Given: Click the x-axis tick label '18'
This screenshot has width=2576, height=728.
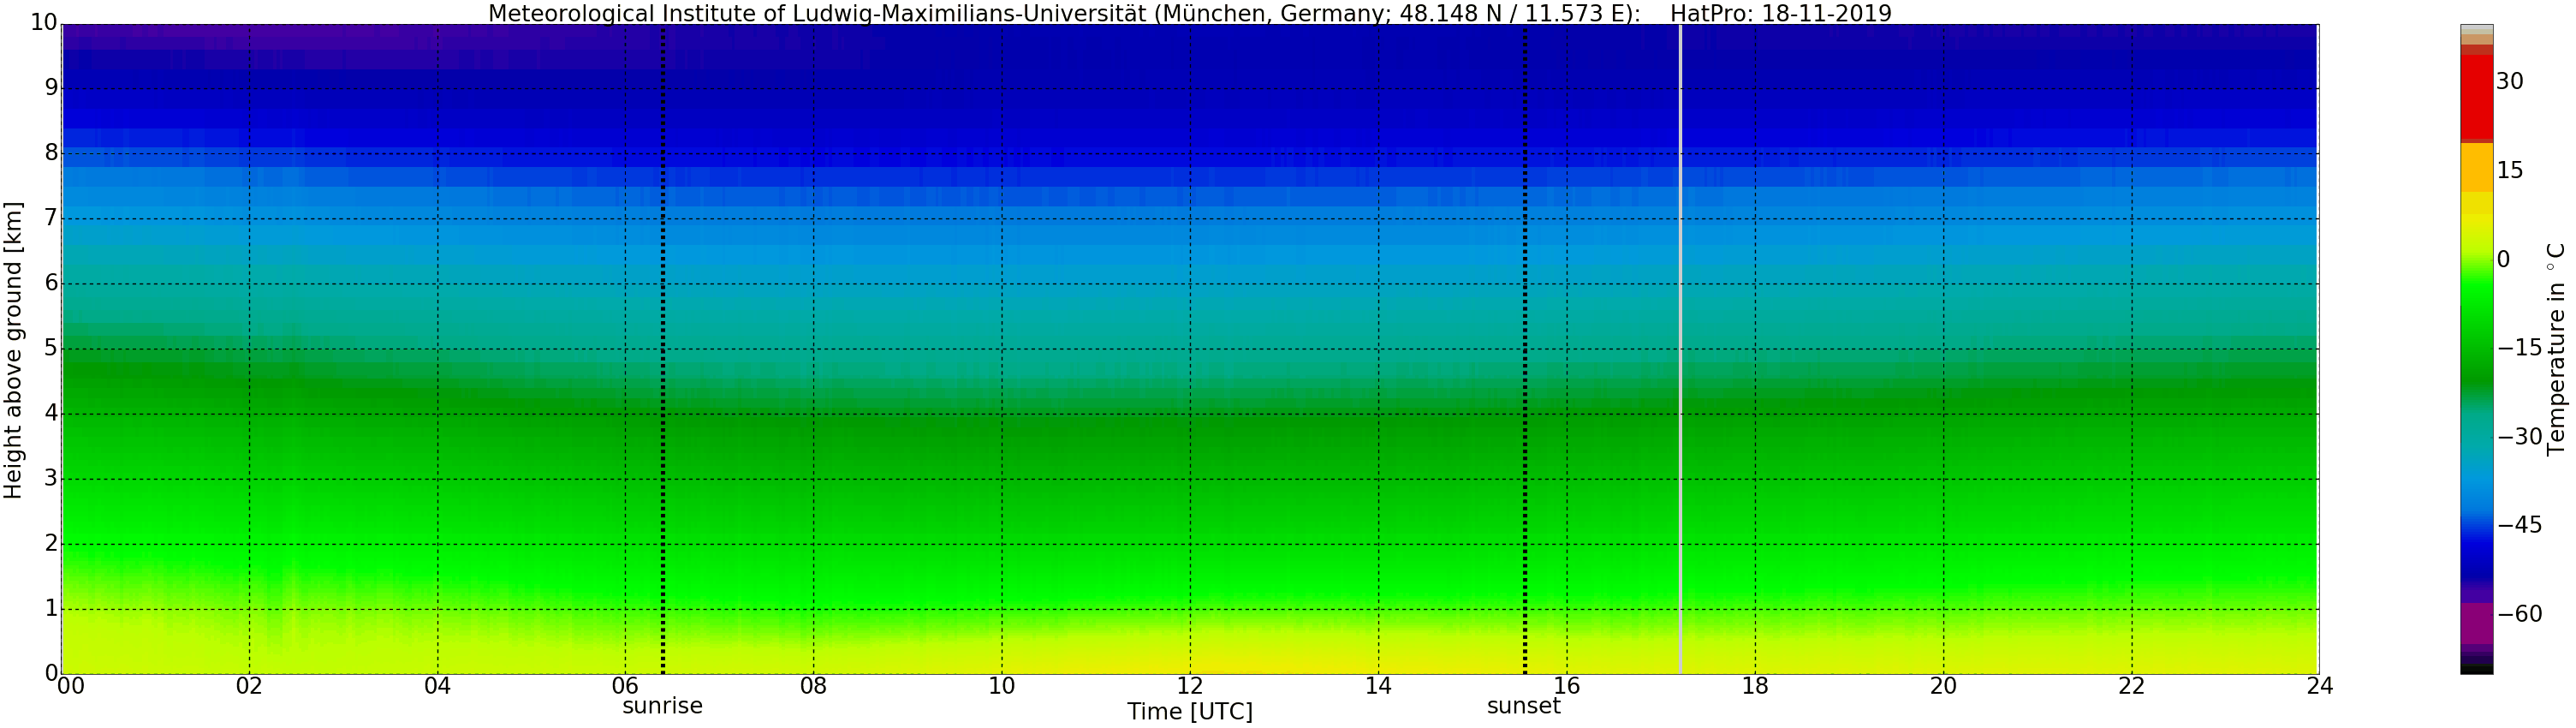Looking at the screenshot, I should (1754, 686).
